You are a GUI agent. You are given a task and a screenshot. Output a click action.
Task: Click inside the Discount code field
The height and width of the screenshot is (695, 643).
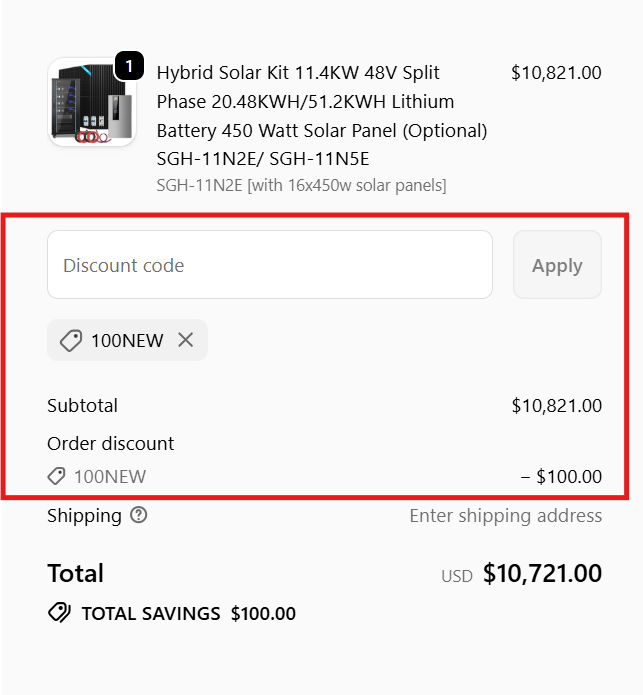pos(270,265)
